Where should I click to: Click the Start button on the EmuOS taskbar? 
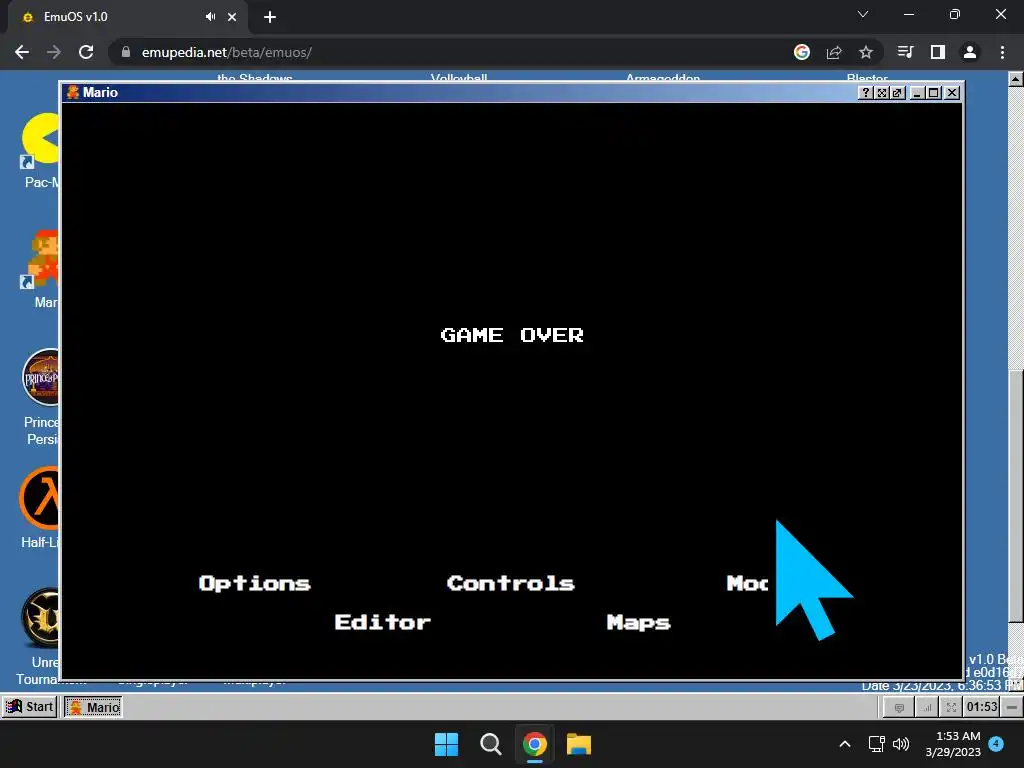pos(29,707)
